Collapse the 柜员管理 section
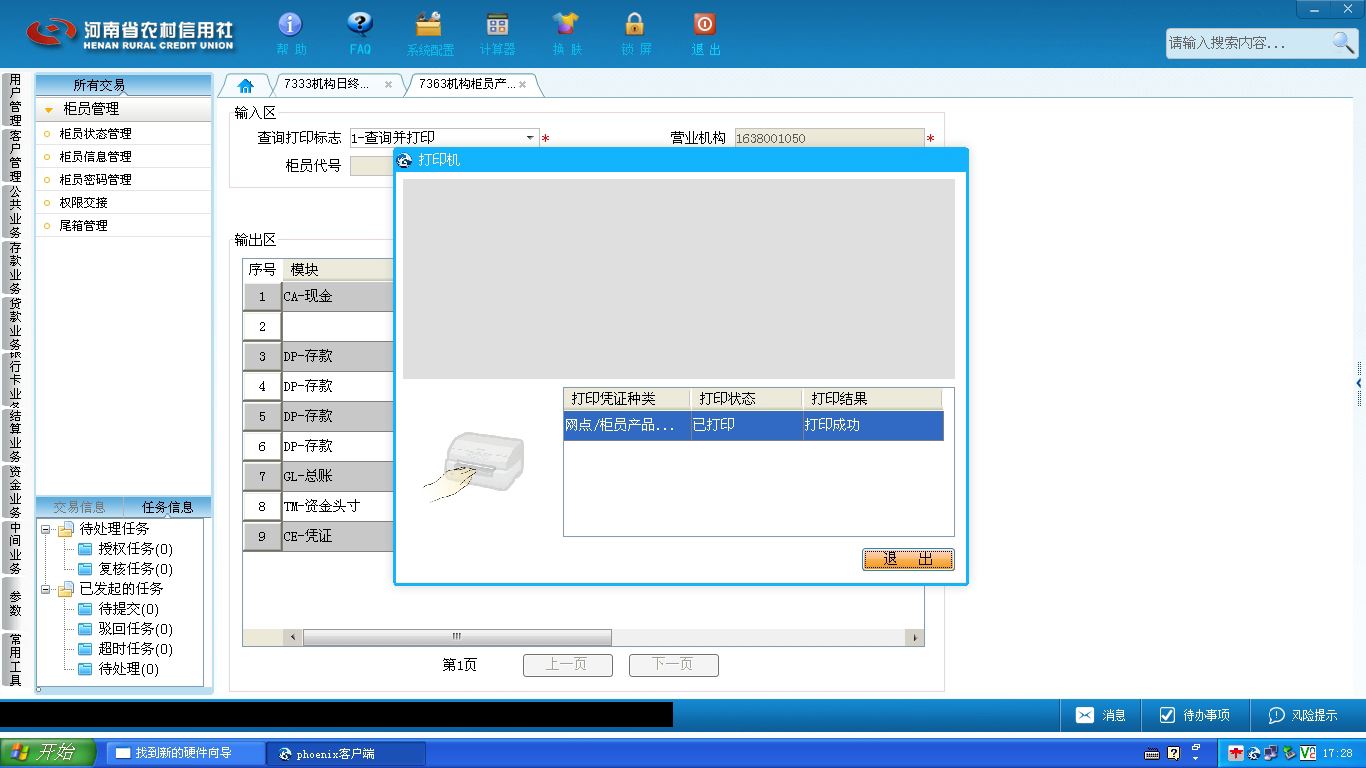Screen dimensions: 1366x768 click(x=49, y=110)
